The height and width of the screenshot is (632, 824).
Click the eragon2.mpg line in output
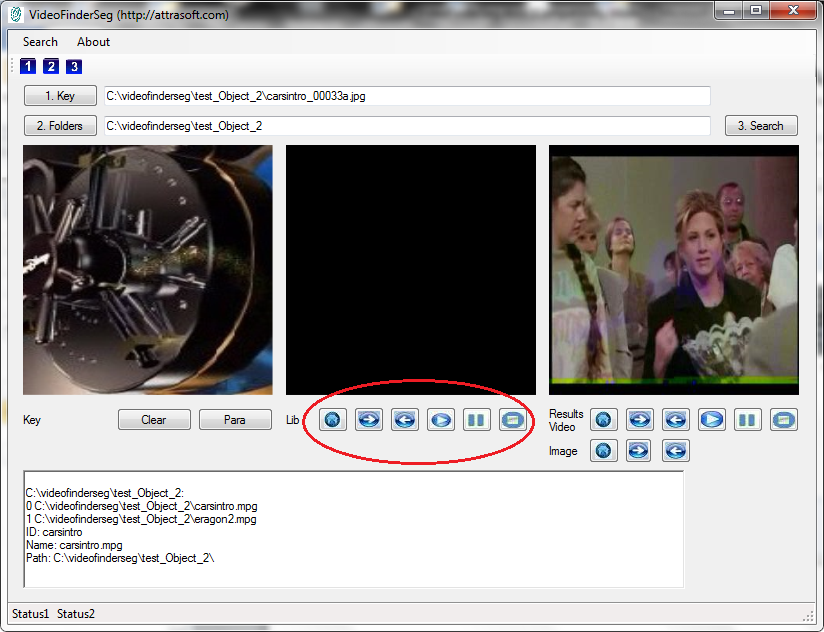pos(141,519)
